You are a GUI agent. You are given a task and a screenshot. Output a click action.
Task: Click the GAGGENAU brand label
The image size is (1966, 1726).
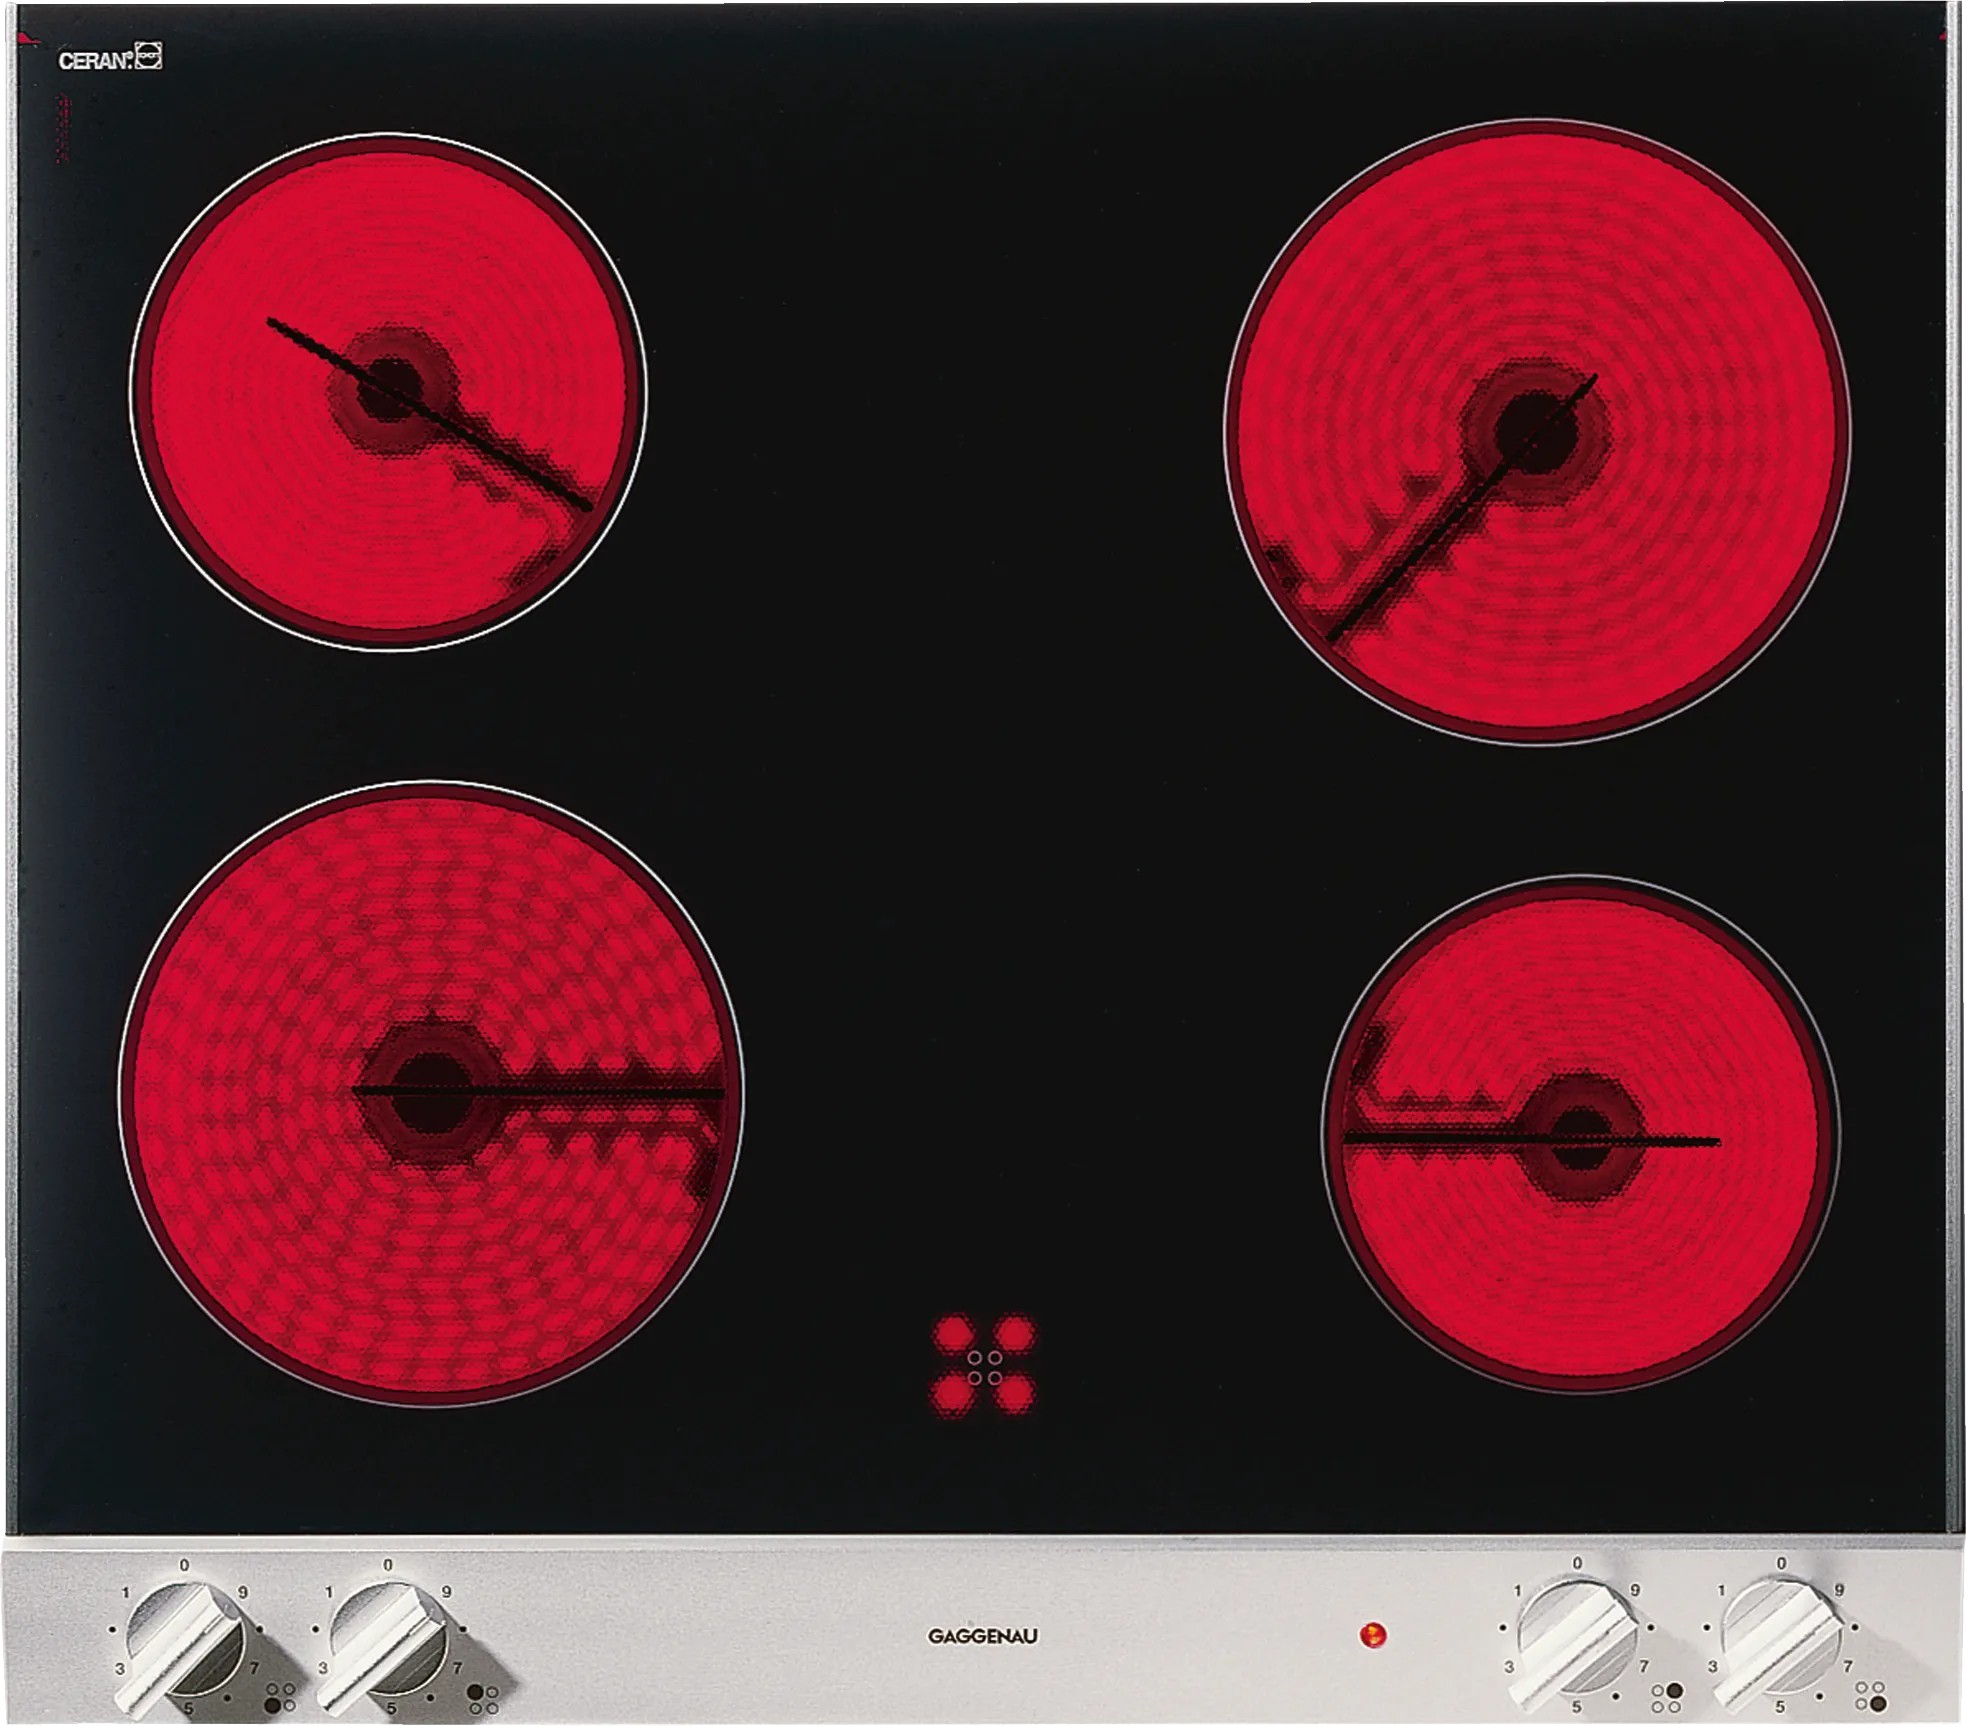pos(982,1637)
